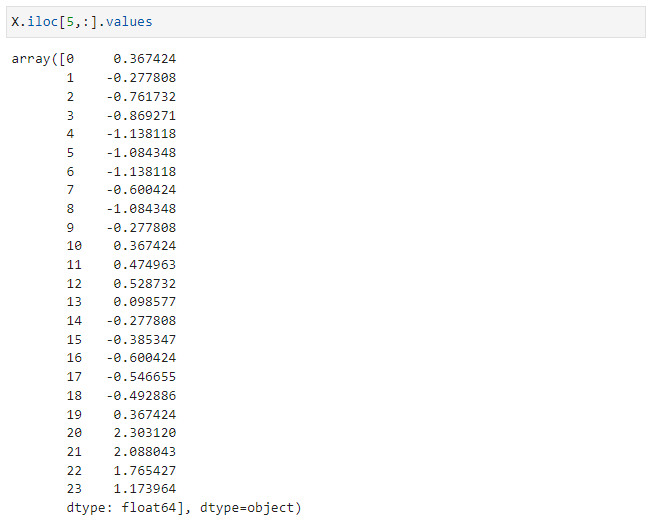
Task: Select the value 2.088043
Action: click(x=145, y=451)
